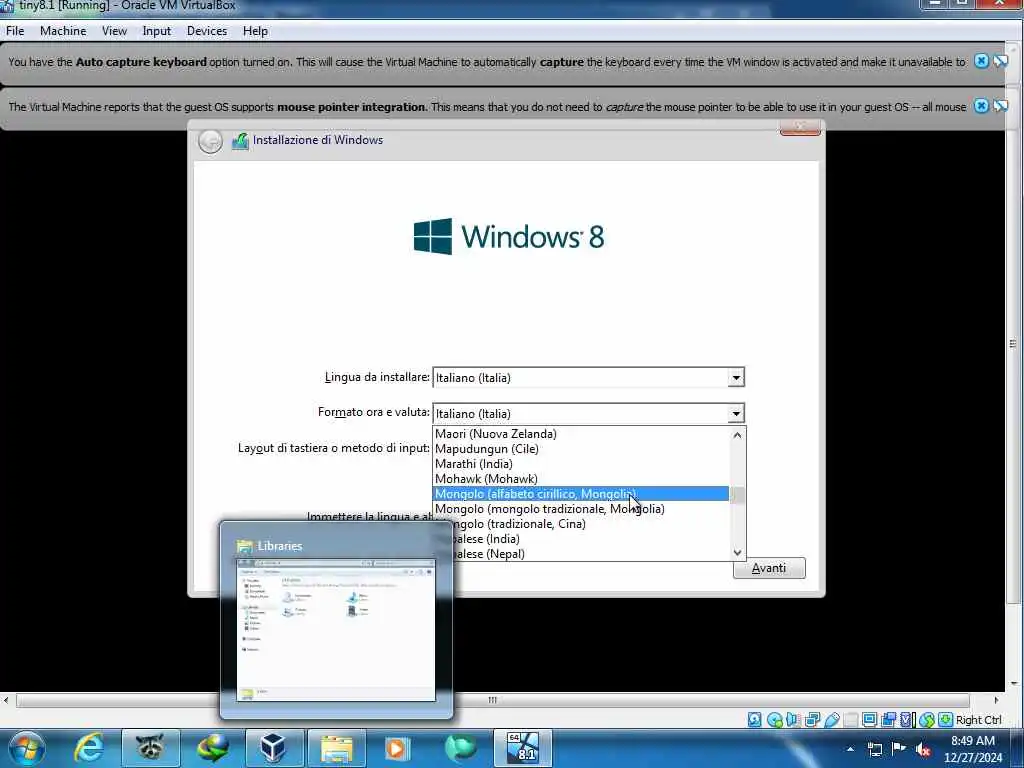The image size is (1024, 768).
Task: Click the keyboard capture green arrow icon
Action: [x=946, y=720]
